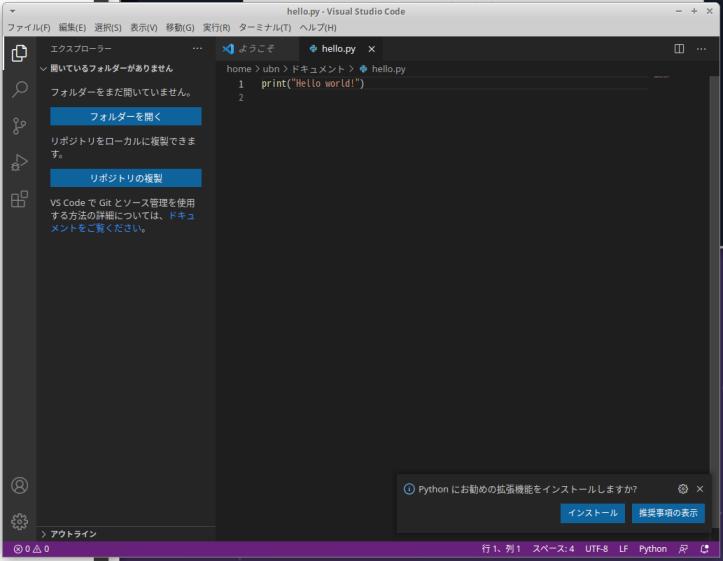Click line number 1 in the gutter
This screenshot has height=561, width=723.
[x=241, y=84]
